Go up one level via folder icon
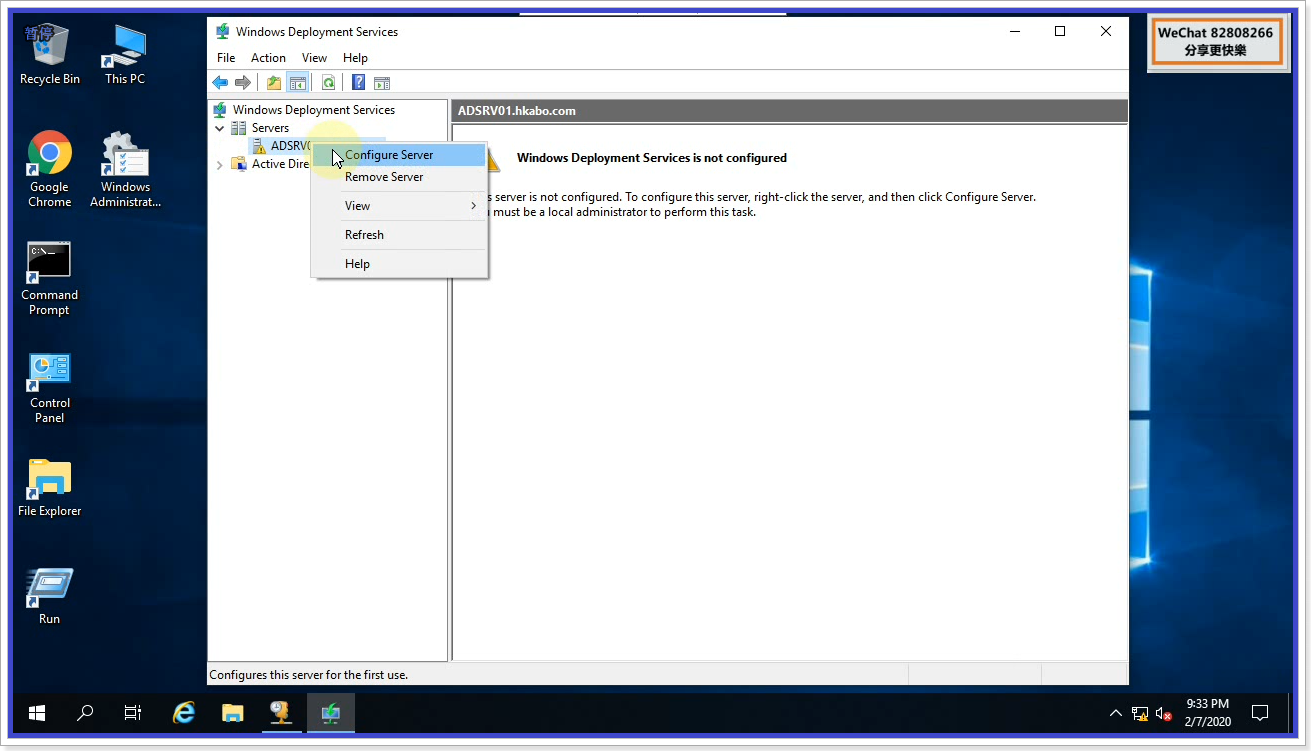The height and width of the screenshot is (751, 1311). pyautogui.click(x=274, y=83)
